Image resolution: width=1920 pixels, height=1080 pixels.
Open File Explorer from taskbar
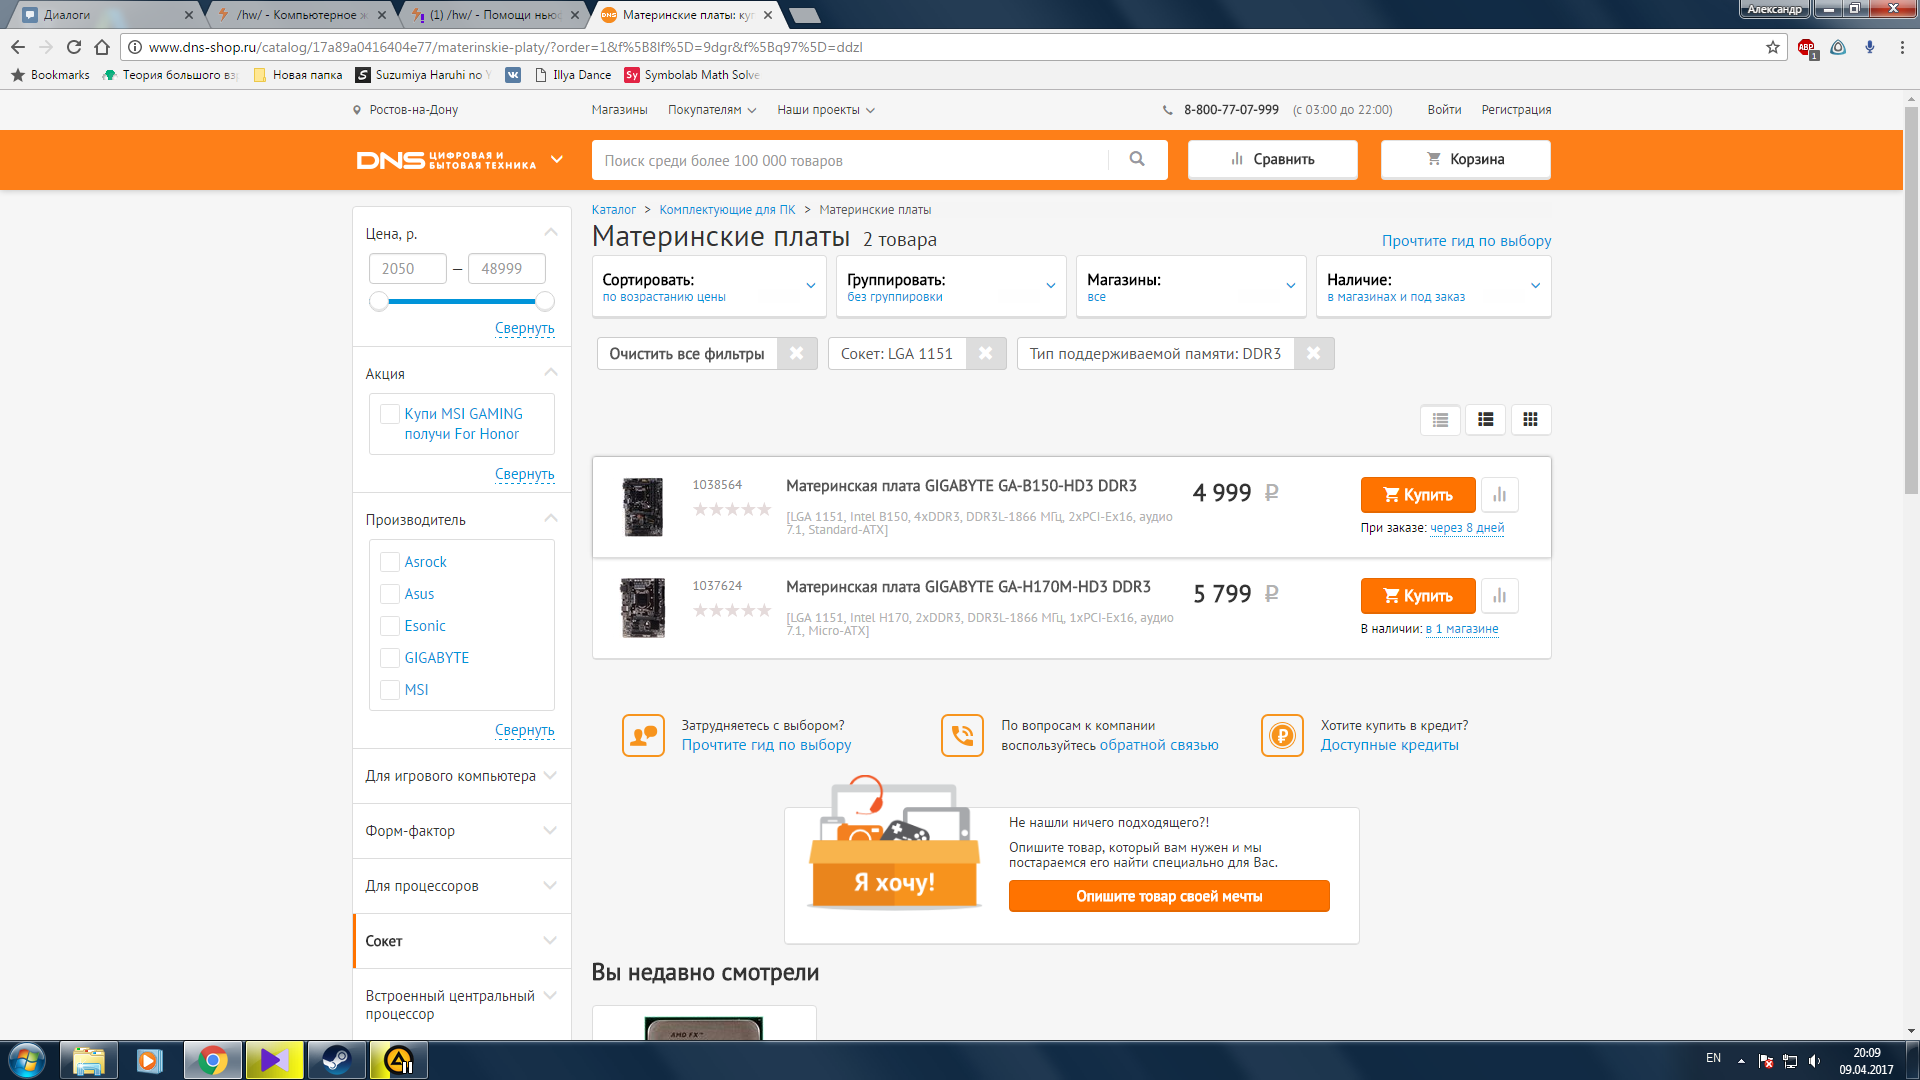coord(89,1060)
